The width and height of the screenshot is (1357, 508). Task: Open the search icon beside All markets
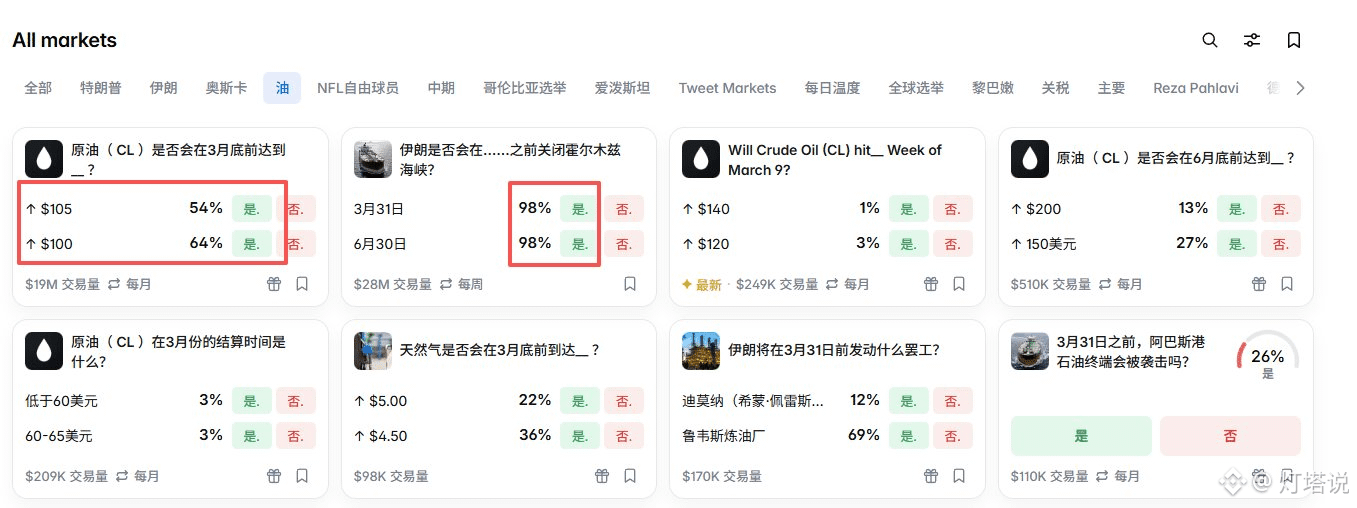(1209, 40)
